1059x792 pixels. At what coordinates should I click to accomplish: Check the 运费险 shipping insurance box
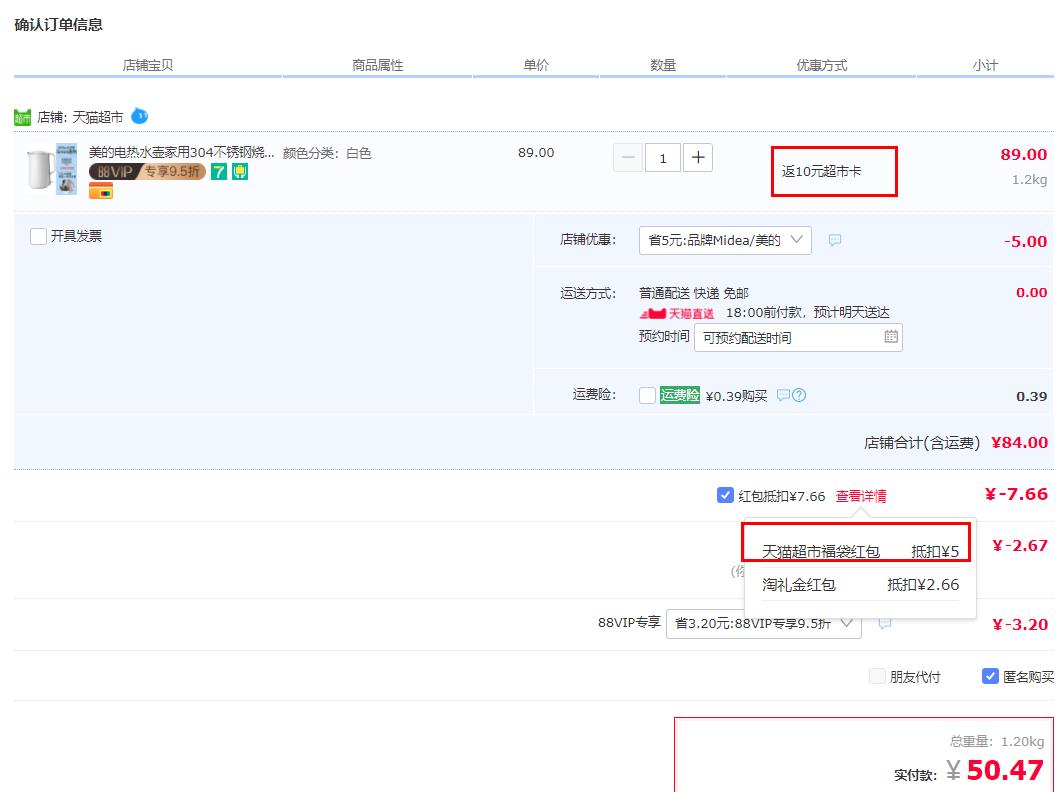pyautogui.click(x=647, y=395)
